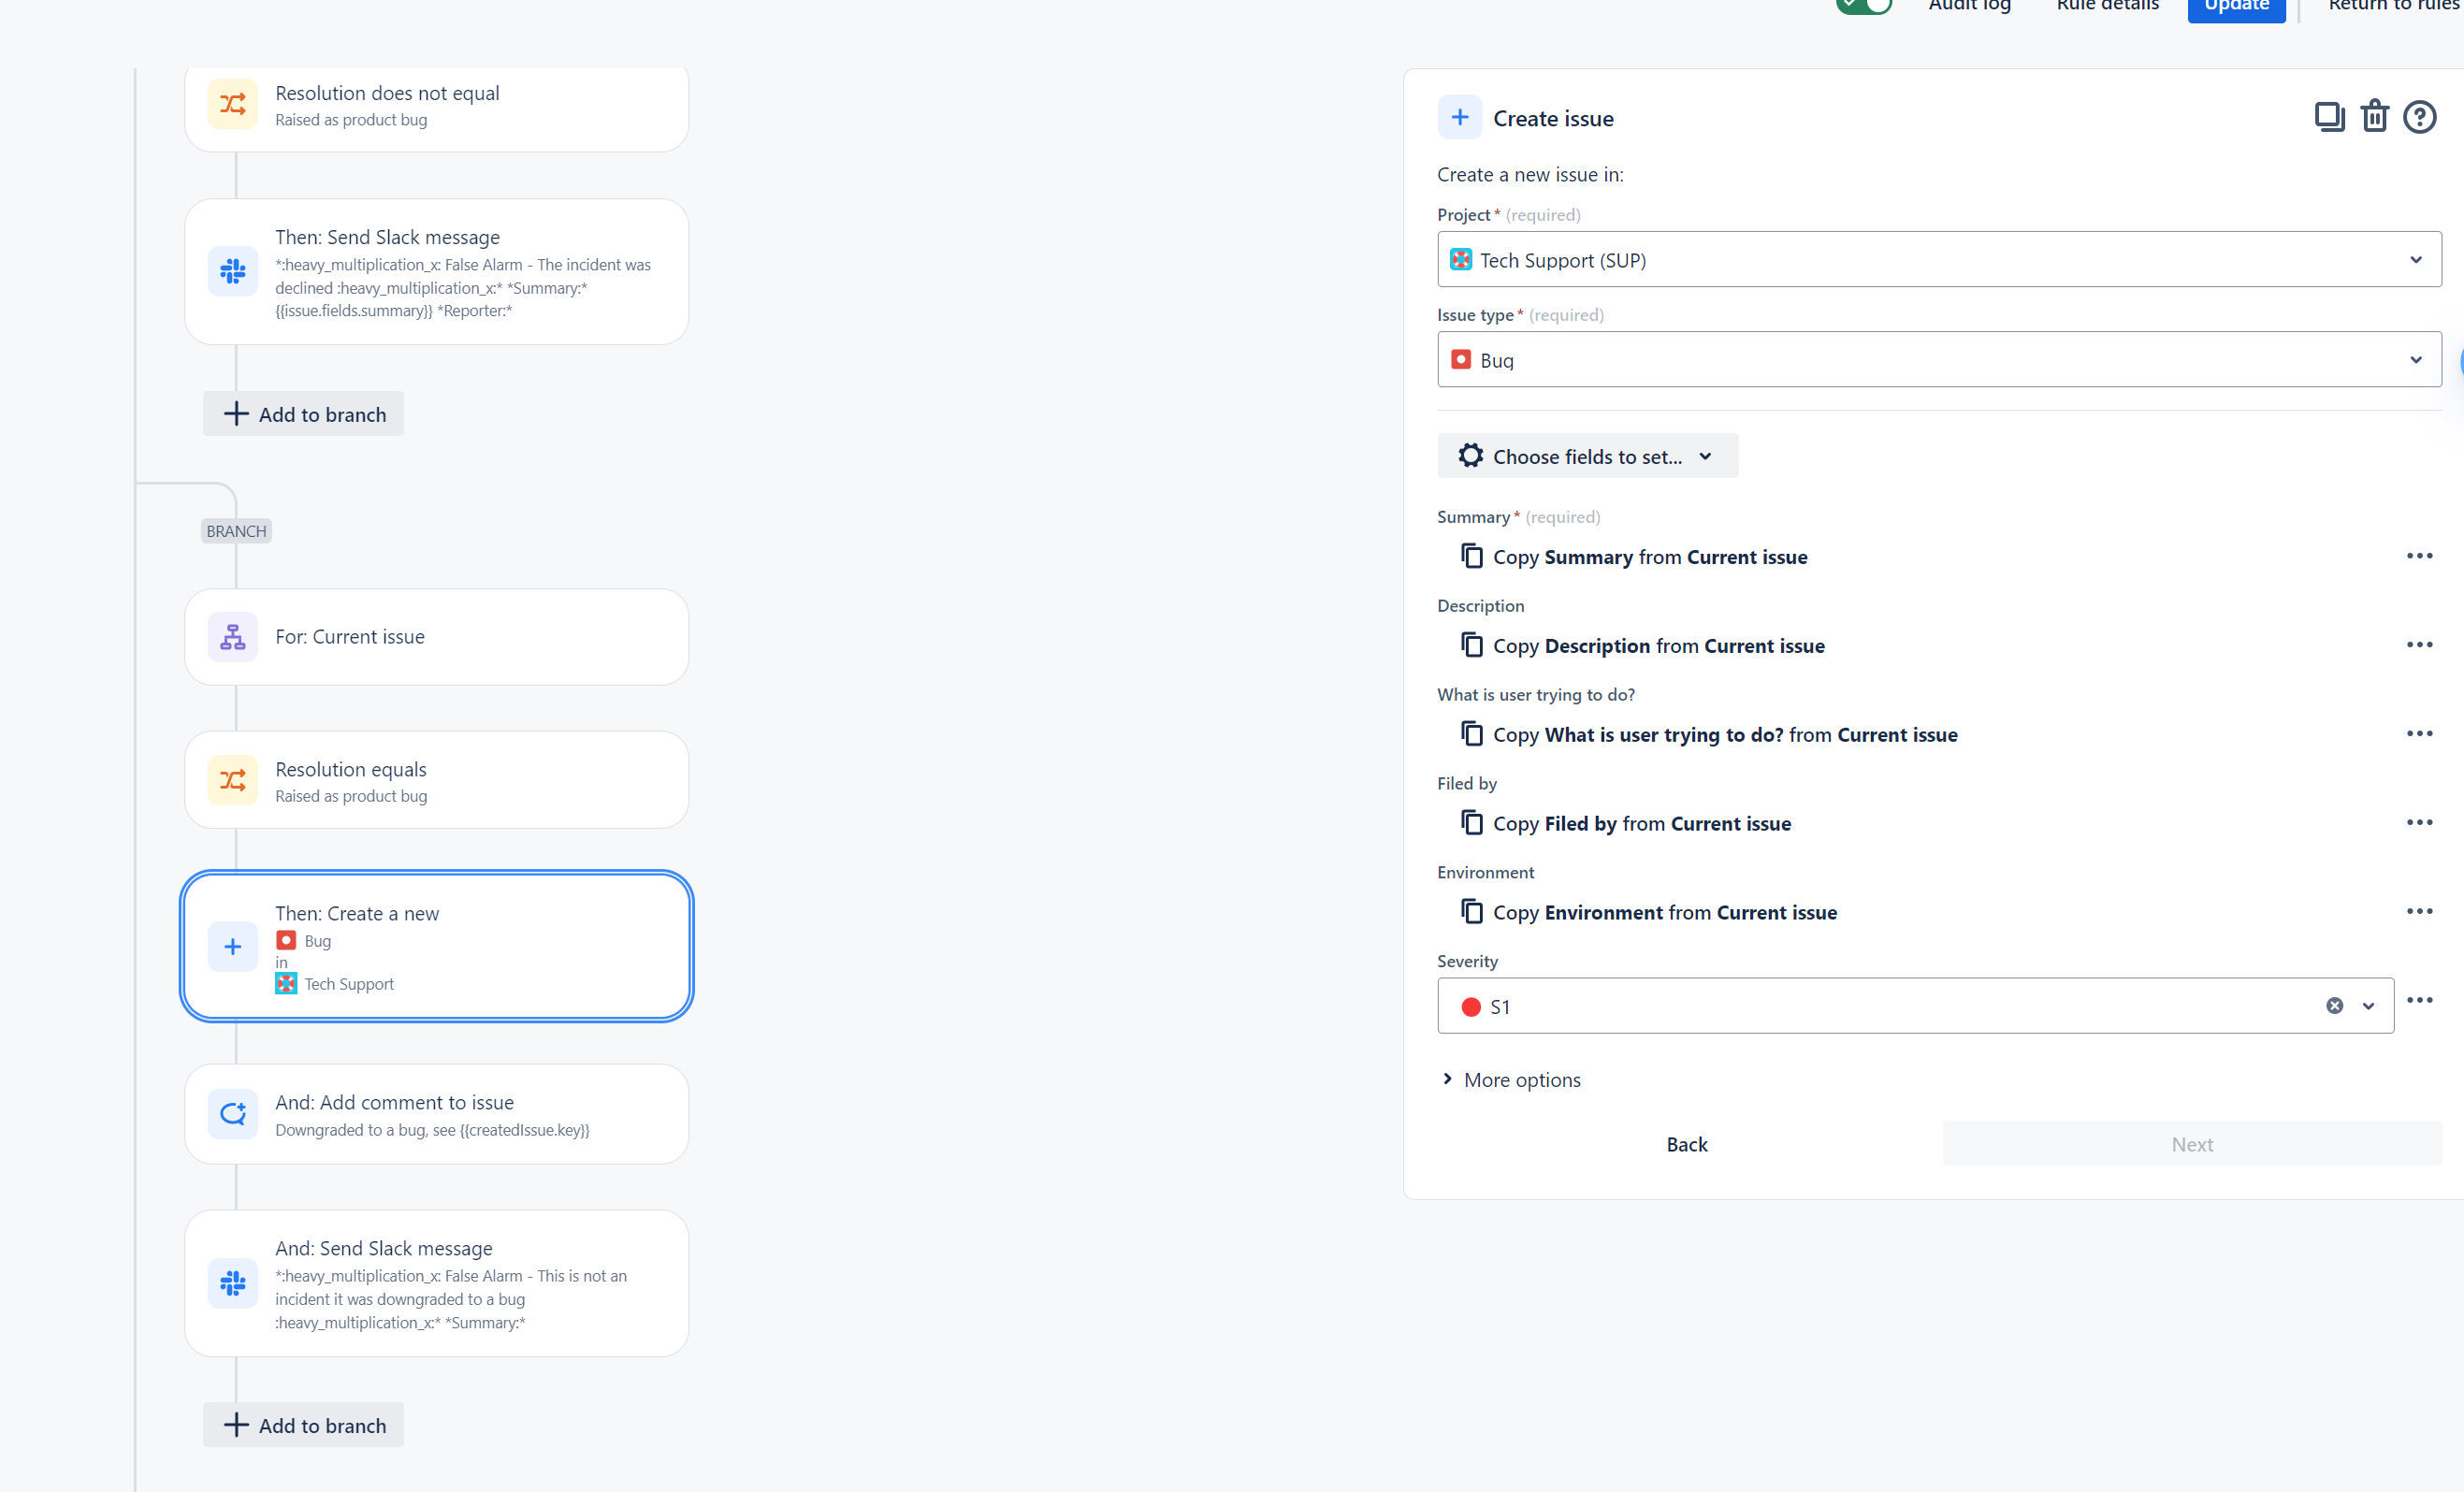2464x1492 pixels.
Task: Click the first Add to branch button under the Send Slack message card
Action: tap(304, 414)
